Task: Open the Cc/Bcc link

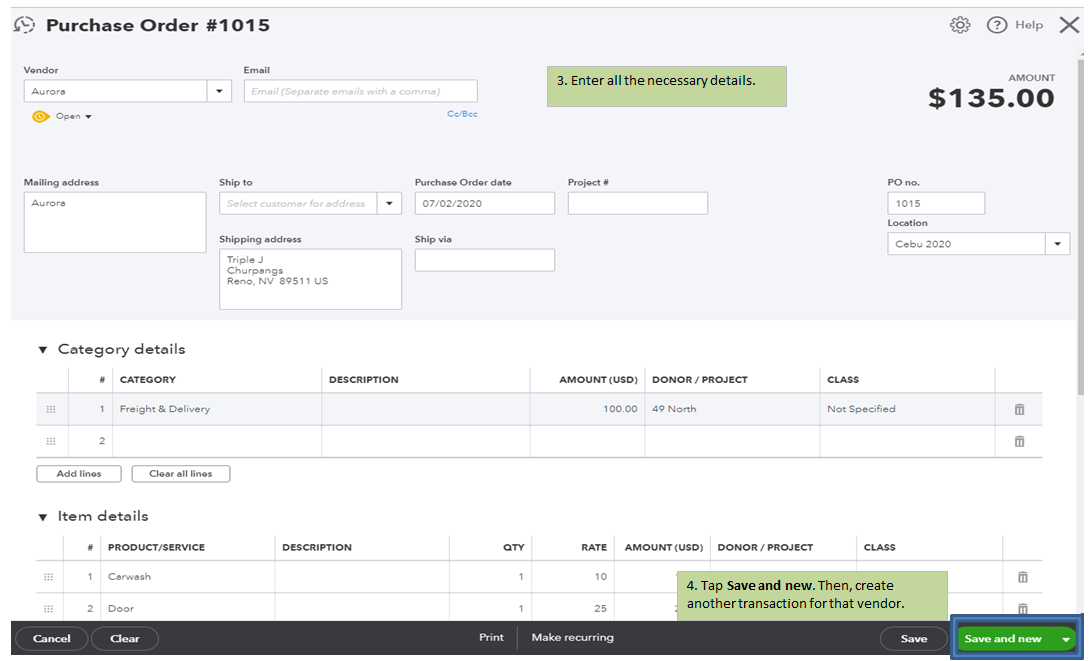Action: [461, 113]
